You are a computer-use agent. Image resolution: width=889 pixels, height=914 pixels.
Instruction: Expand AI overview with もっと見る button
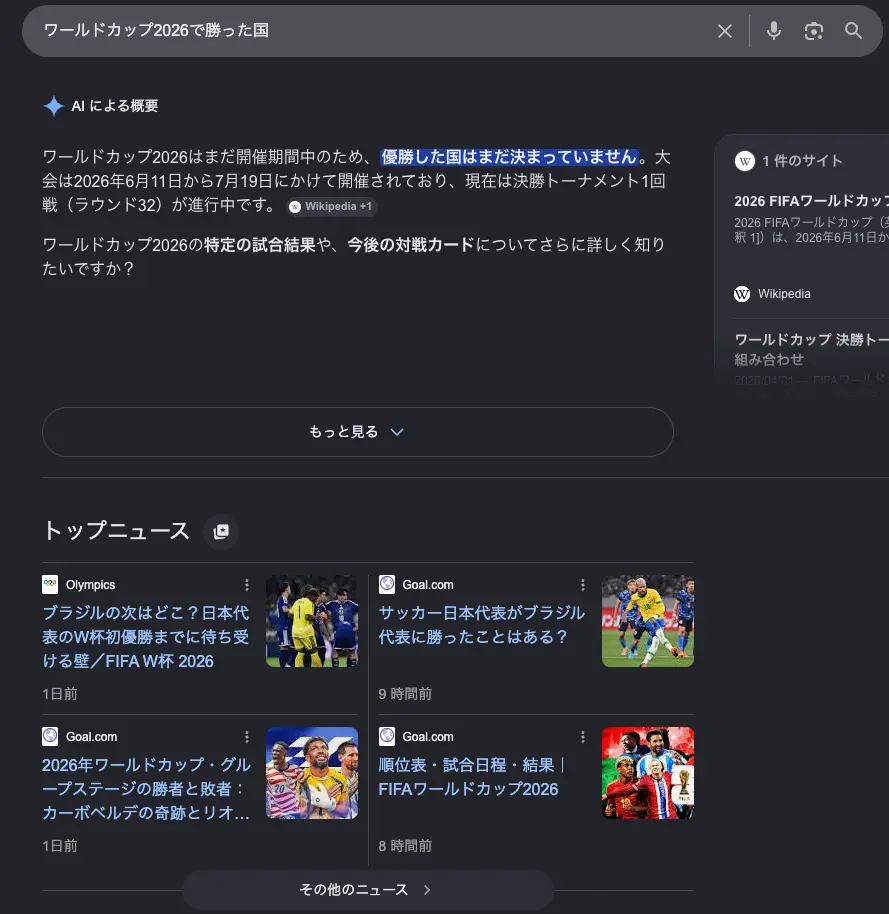(358, 432)
